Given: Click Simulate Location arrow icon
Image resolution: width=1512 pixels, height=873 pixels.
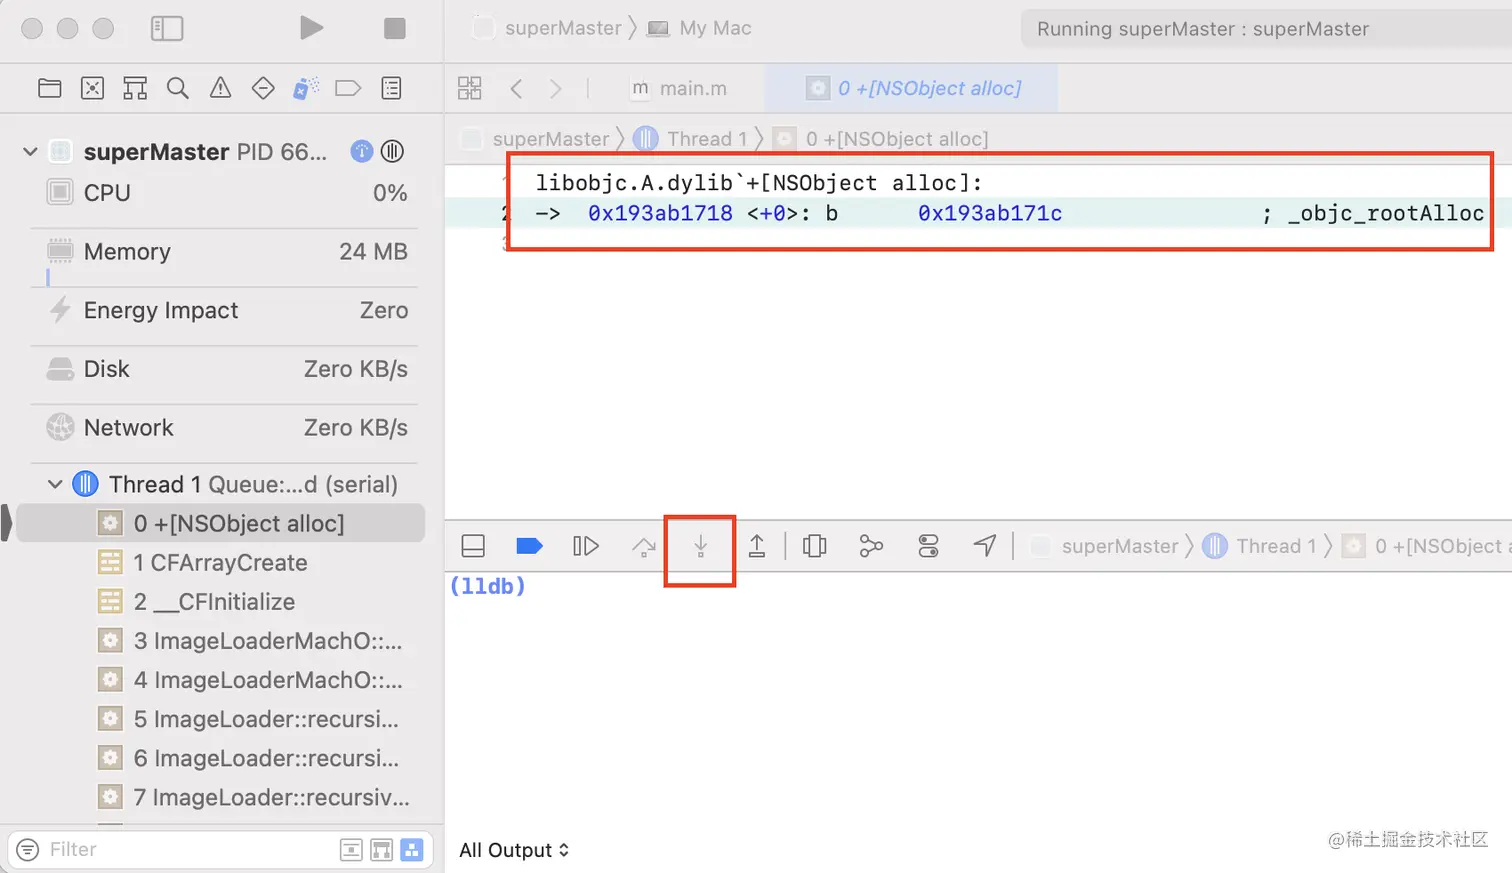Looking at the screenshot, I should click(985, 545).
